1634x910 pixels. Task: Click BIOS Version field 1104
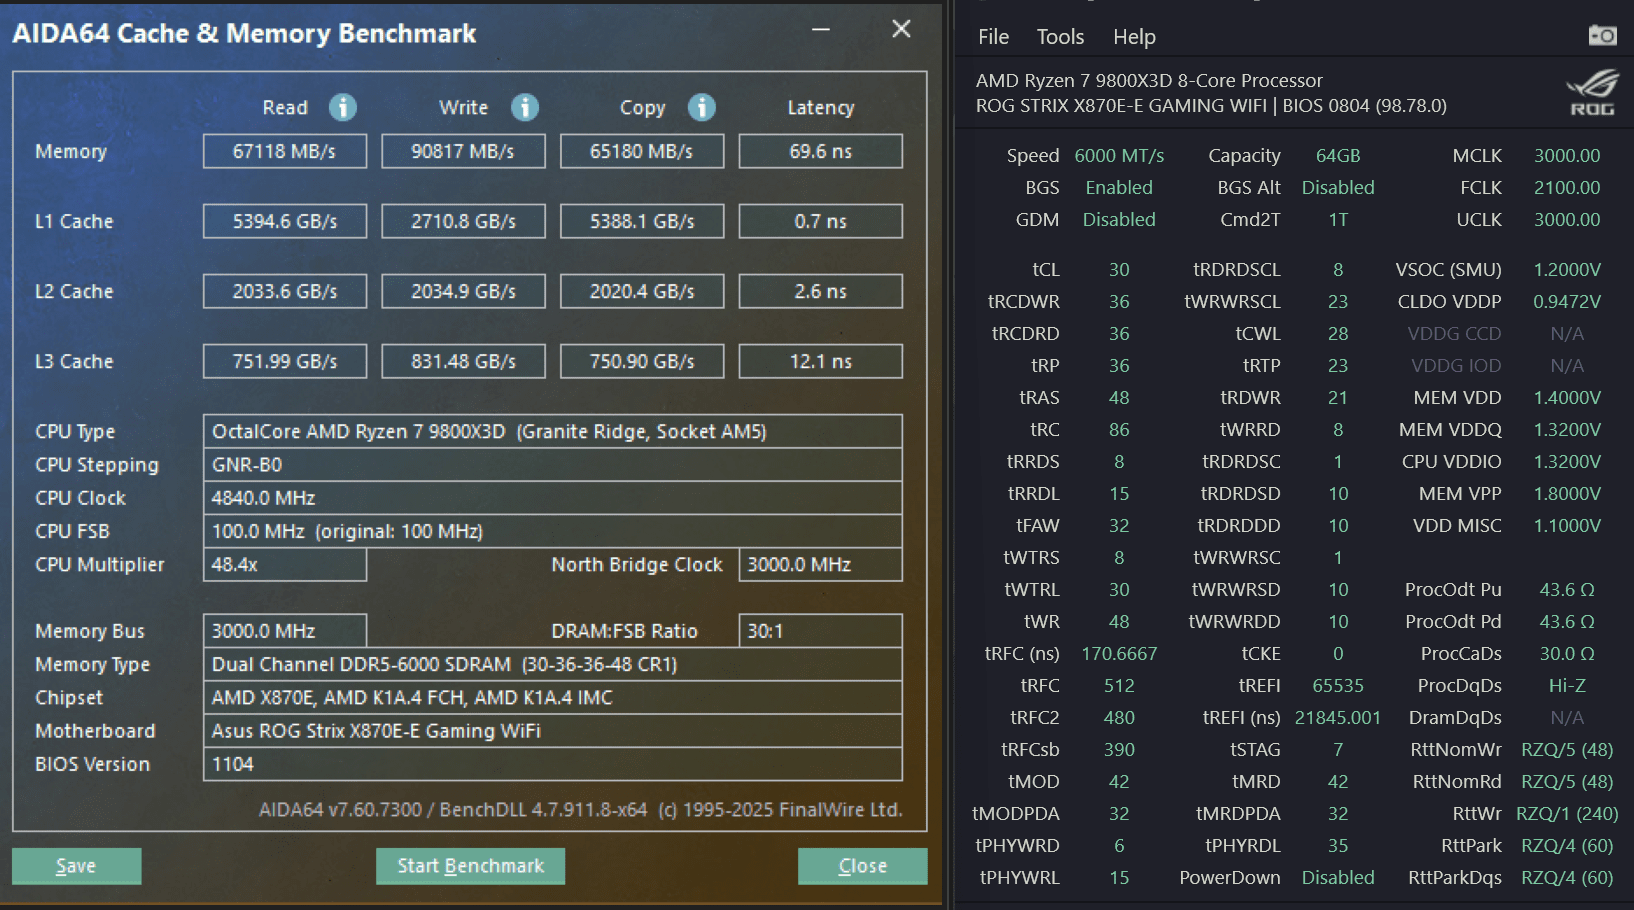click(x=553, y=764)
